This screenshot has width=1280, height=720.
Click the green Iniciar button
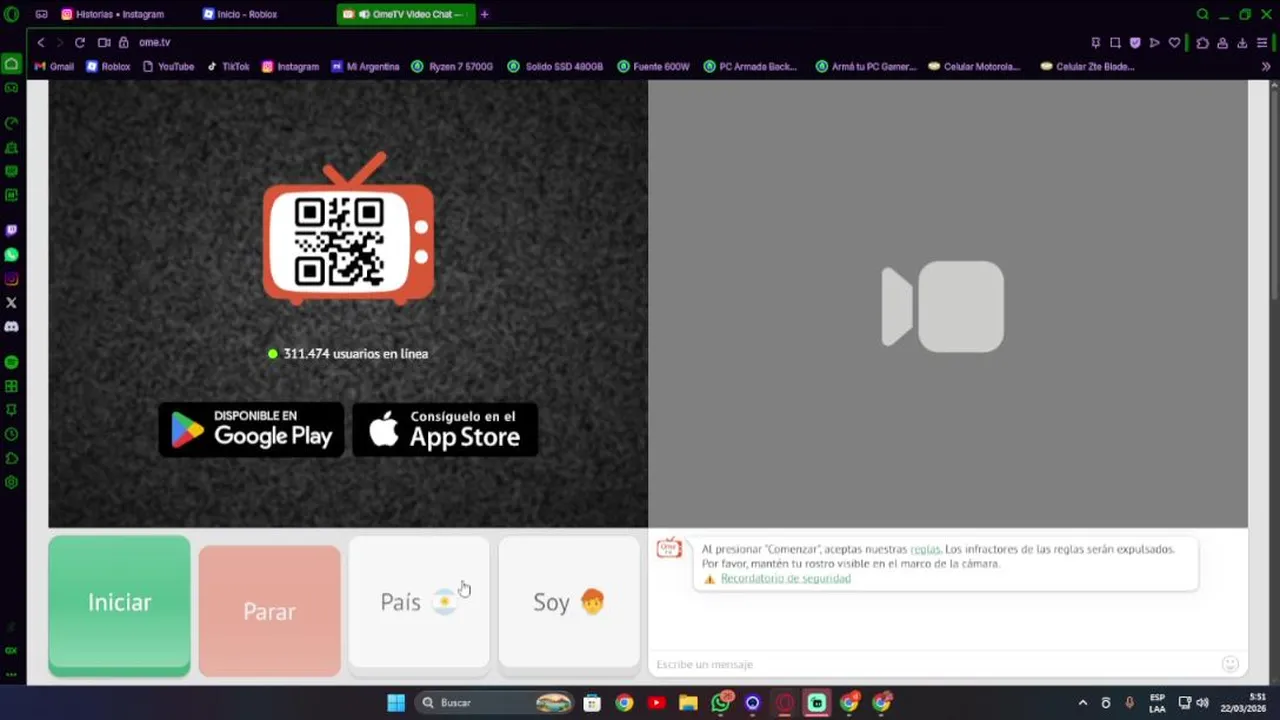tap(119, 605)
